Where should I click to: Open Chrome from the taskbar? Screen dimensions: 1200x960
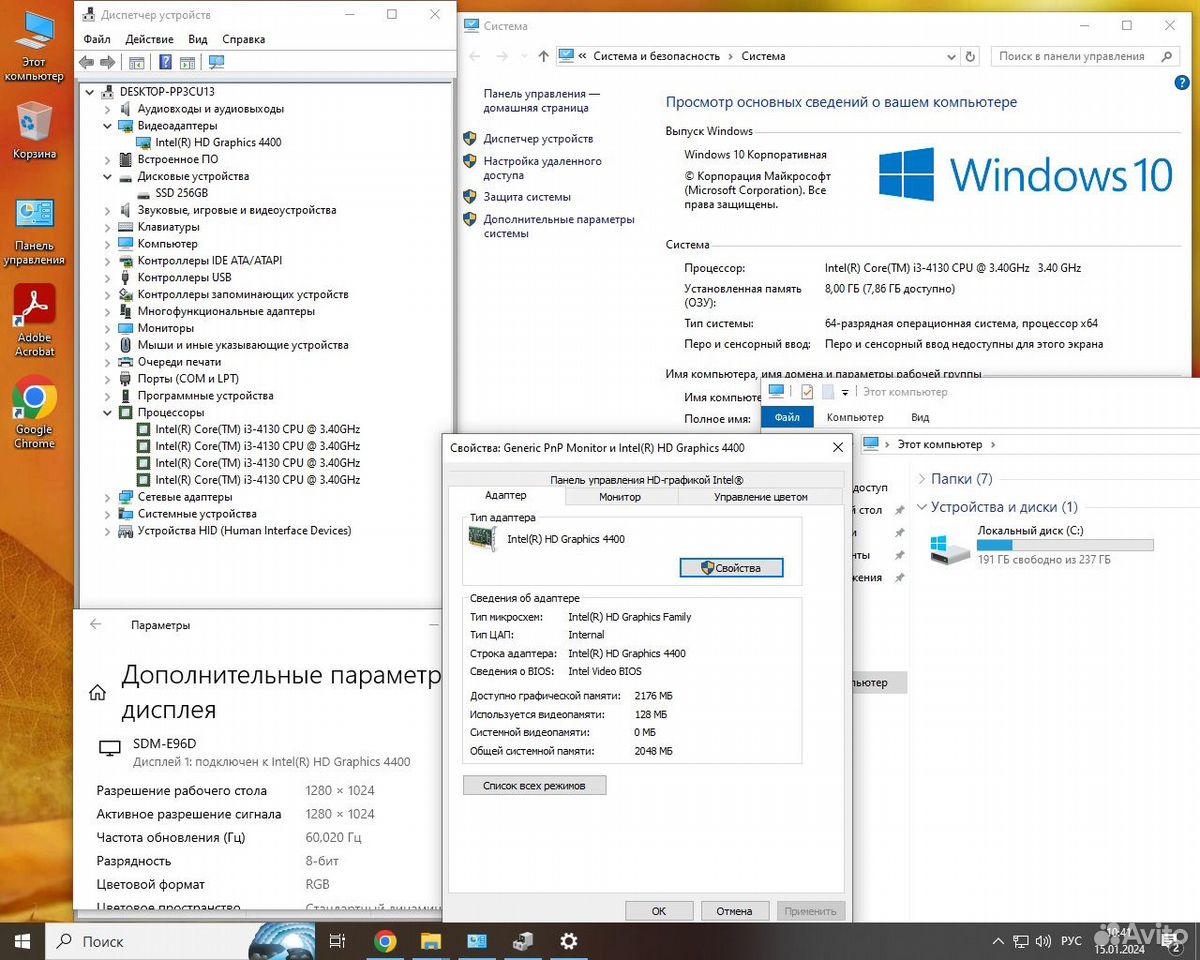[x=385, y=941]
